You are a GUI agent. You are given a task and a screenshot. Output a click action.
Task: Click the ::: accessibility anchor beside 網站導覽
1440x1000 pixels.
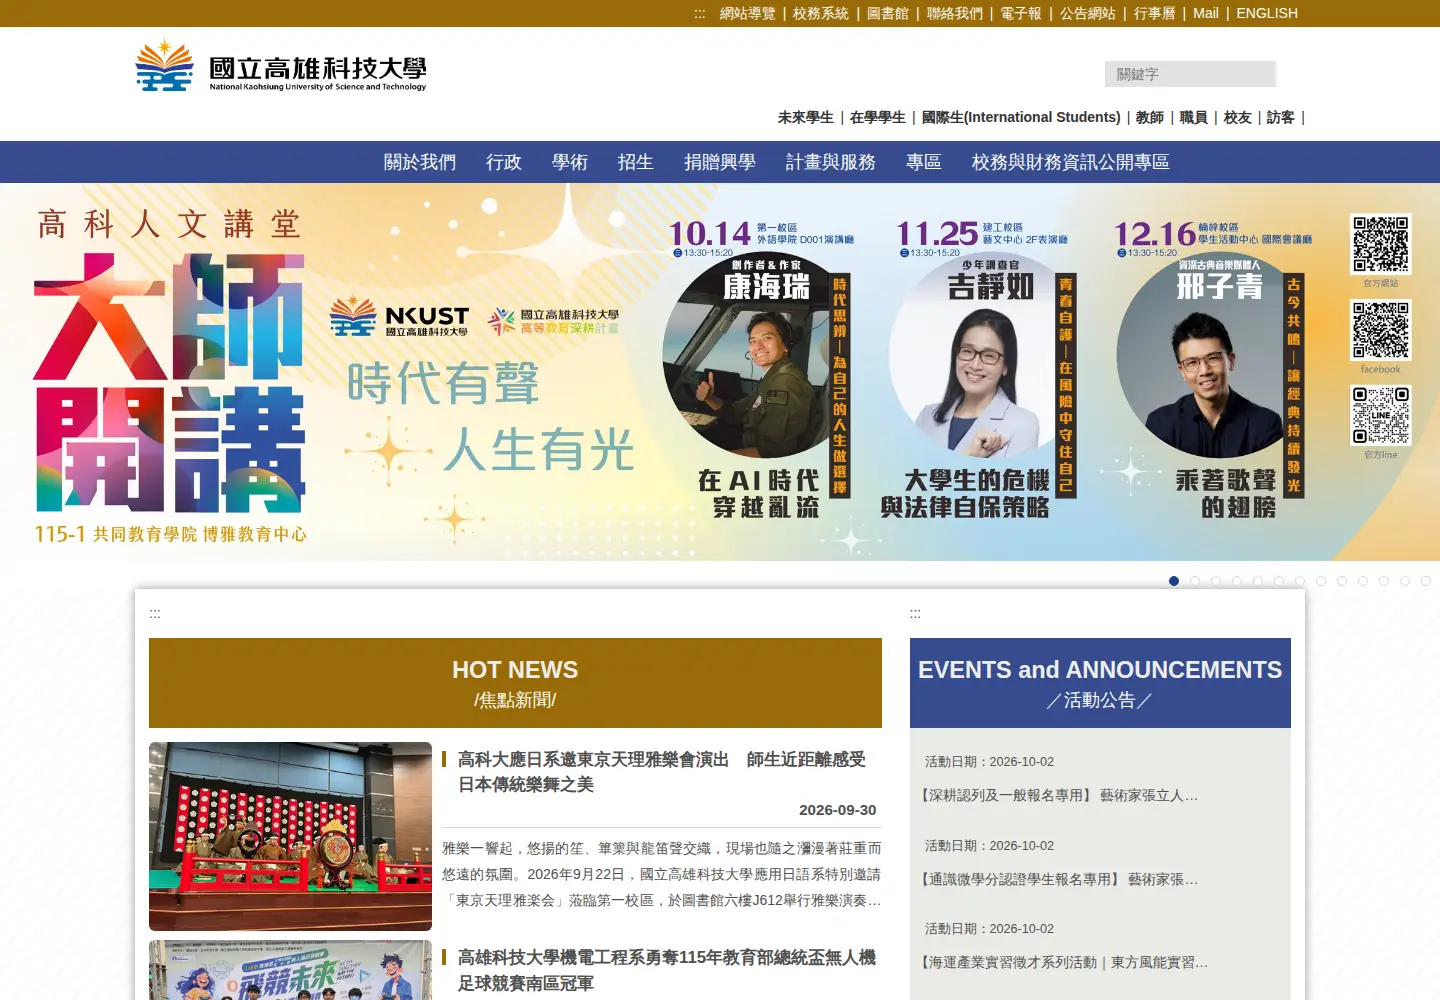pos(700,13)
